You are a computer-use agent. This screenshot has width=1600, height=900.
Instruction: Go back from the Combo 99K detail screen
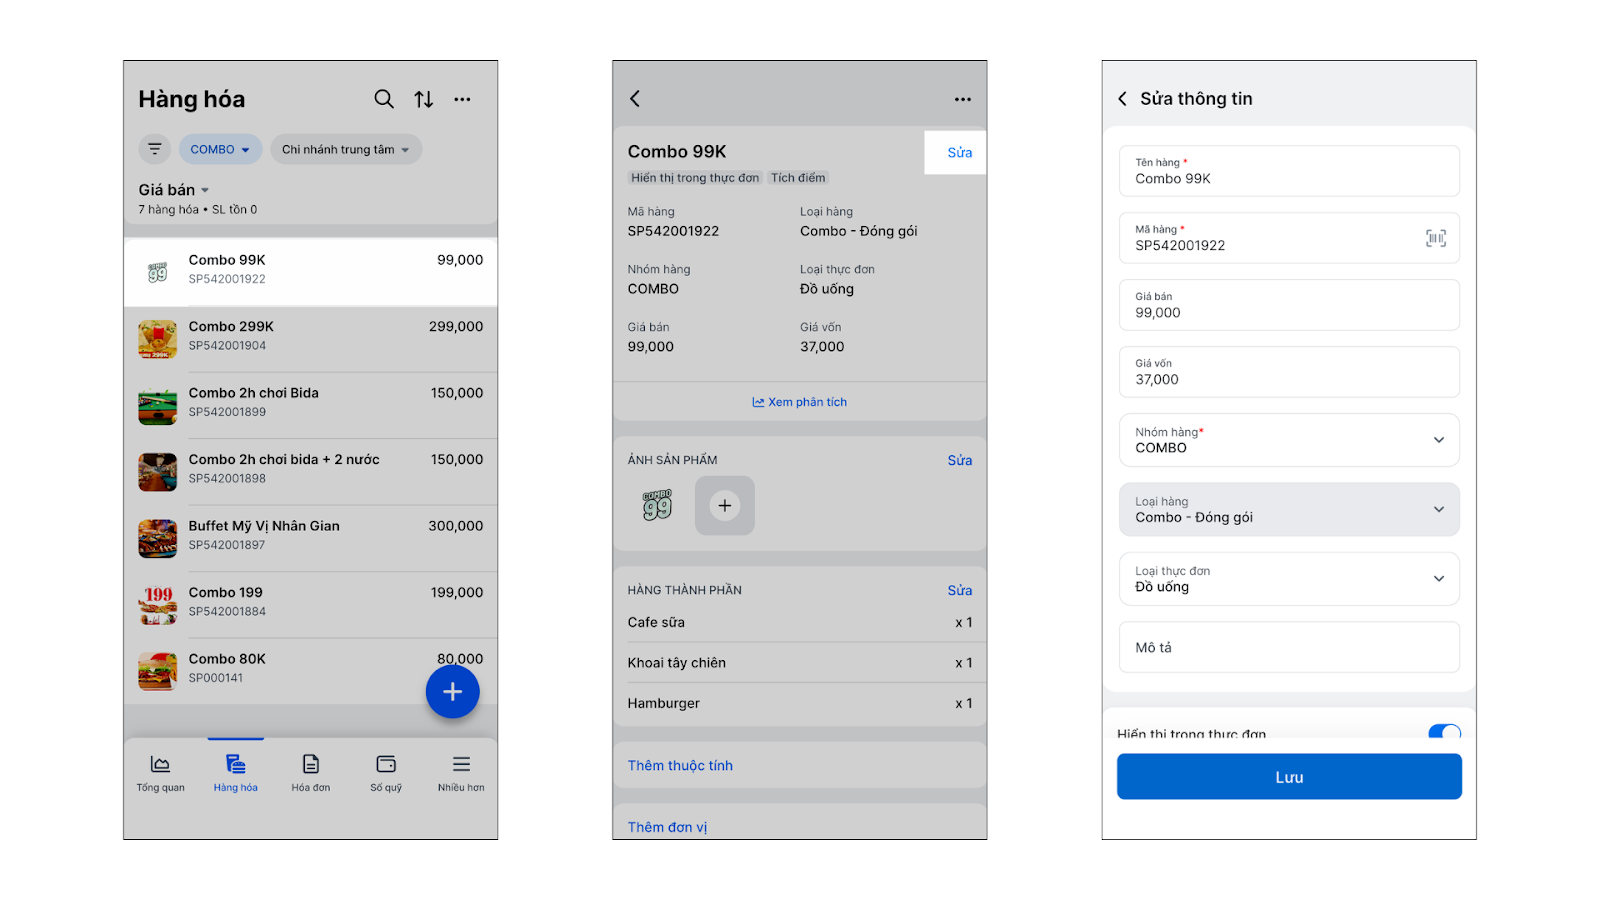point(635,98)
